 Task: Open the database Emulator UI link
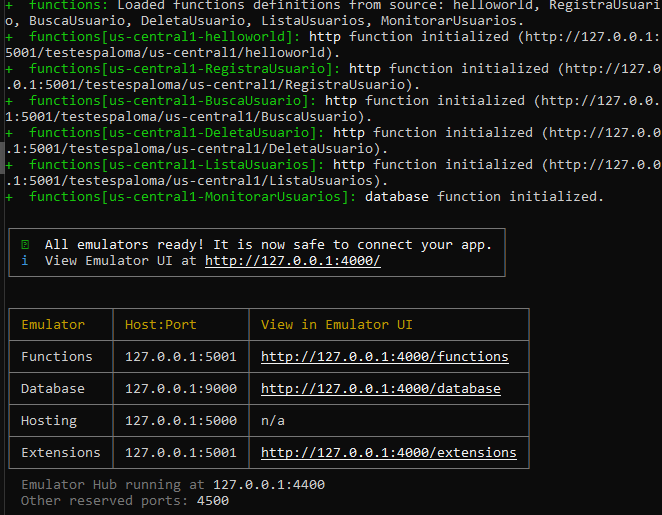[381, 389]
